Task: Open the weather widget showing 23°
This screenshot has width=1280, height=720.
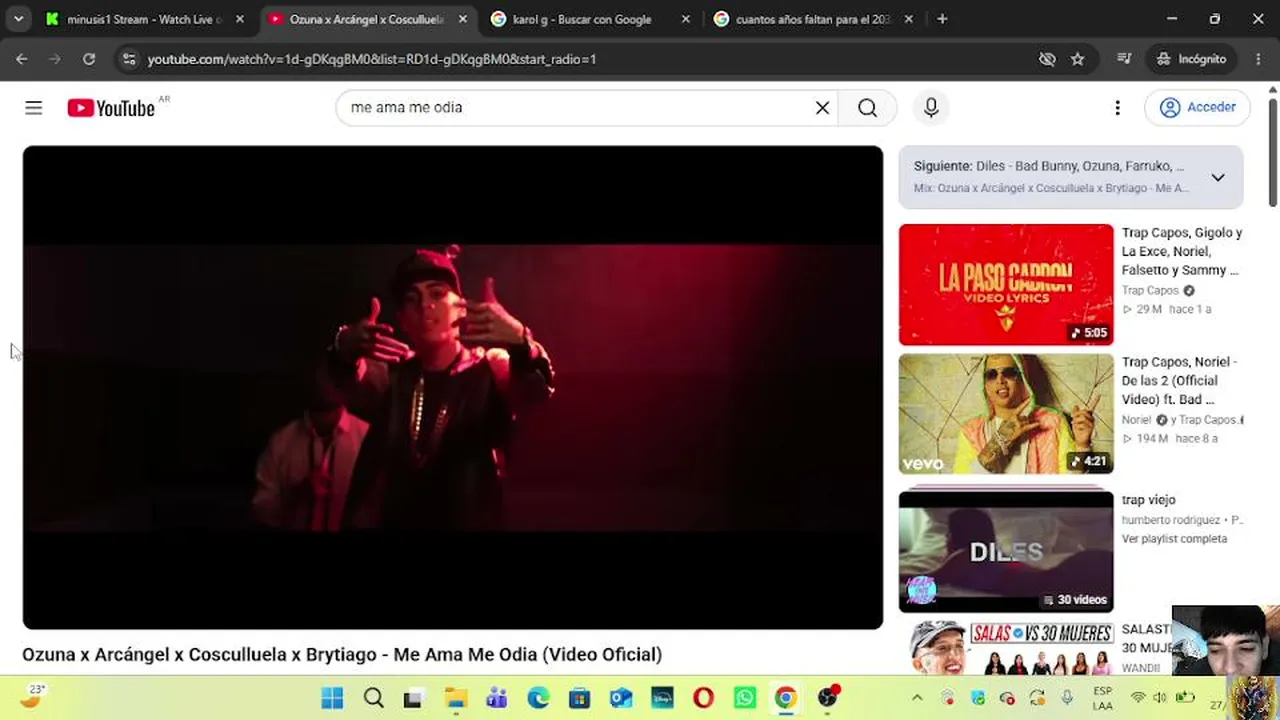Action: click(33, 696)
